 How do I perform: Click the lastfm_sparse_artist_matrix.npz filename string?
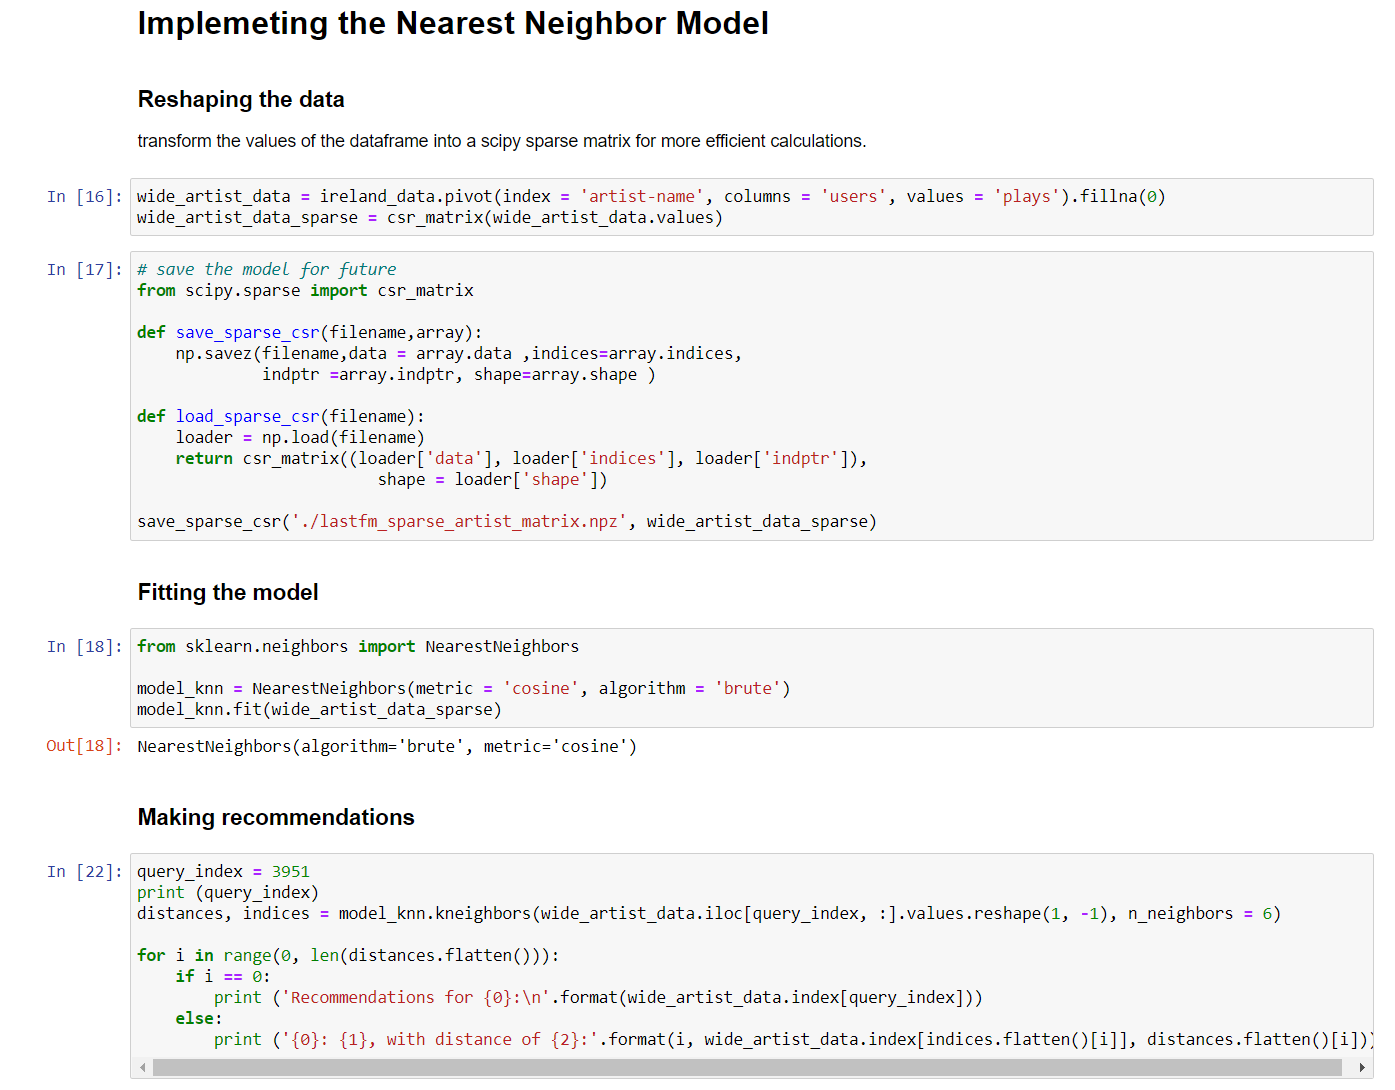pyautogui.click(x=459, y=521)
